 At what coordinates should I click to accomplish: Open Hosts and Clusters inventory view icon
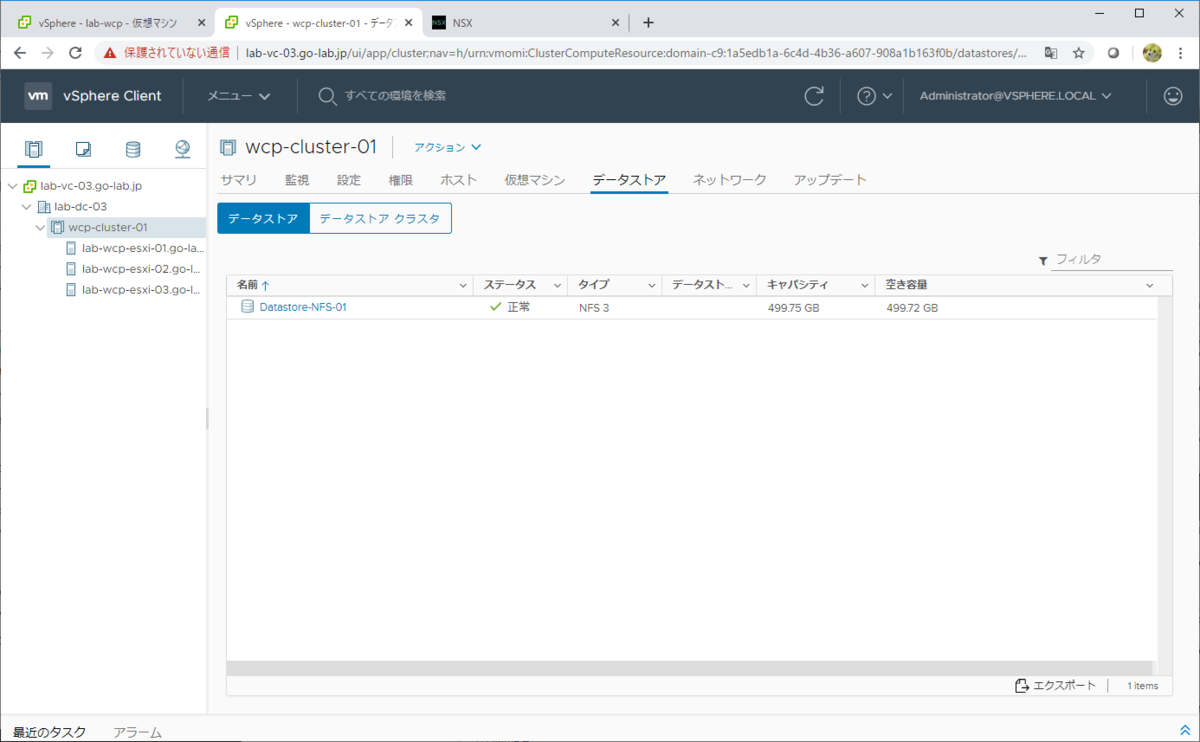click(34, 150)
